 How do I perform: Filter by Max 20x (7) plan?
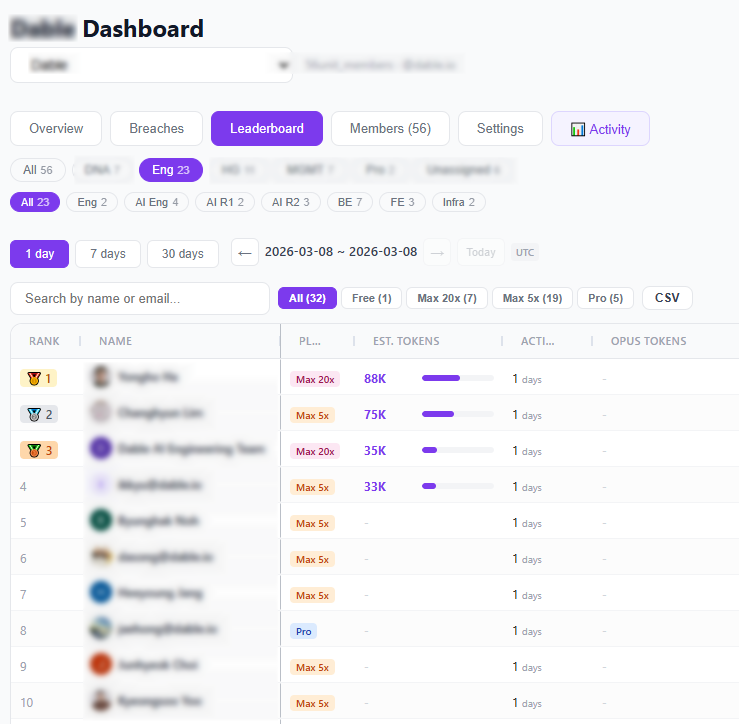(x=447, y=298)
